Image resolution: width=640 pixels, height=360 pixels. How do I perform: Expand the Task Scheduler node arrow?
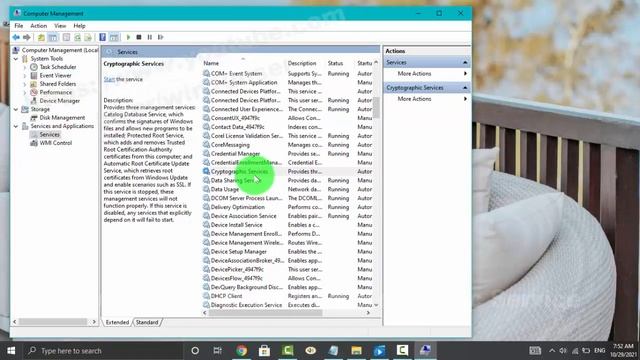tap(25, 67)
